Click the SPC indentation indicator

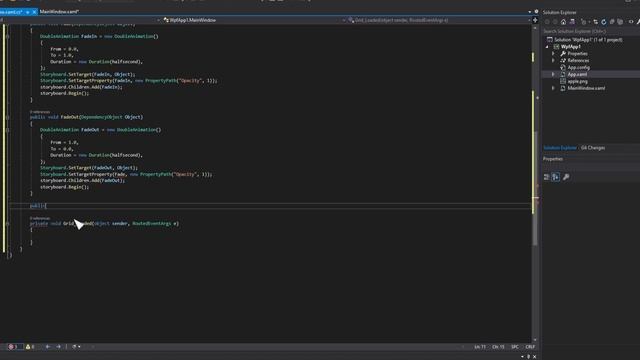click(515, 347)
